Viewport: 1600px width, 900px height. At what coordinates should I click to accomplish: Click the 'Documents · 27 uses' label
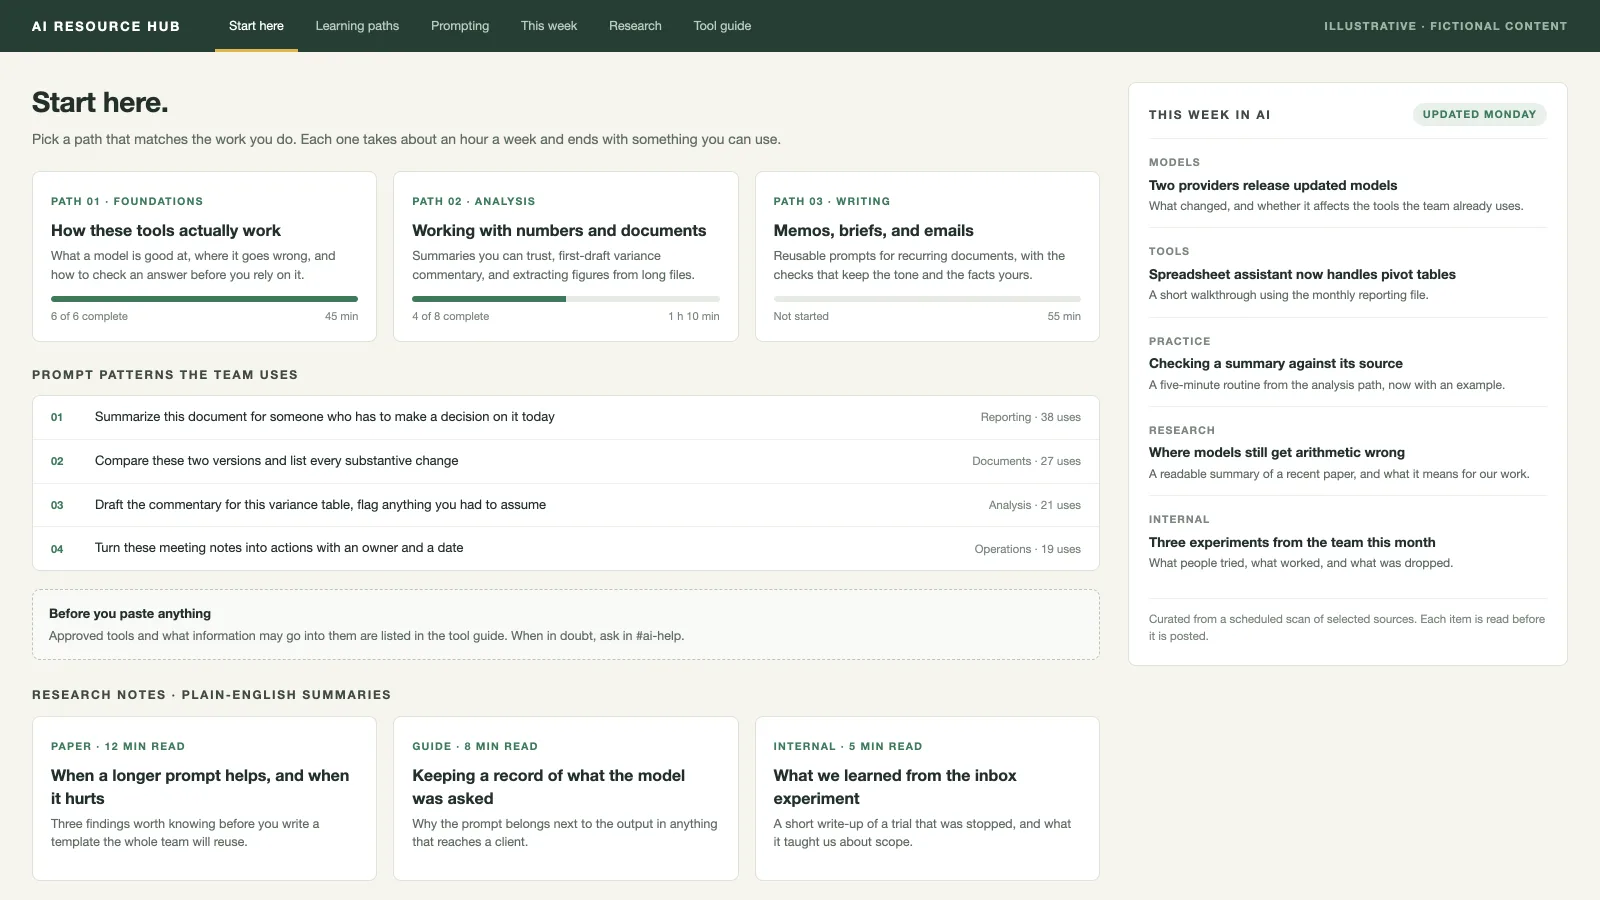1026,461
